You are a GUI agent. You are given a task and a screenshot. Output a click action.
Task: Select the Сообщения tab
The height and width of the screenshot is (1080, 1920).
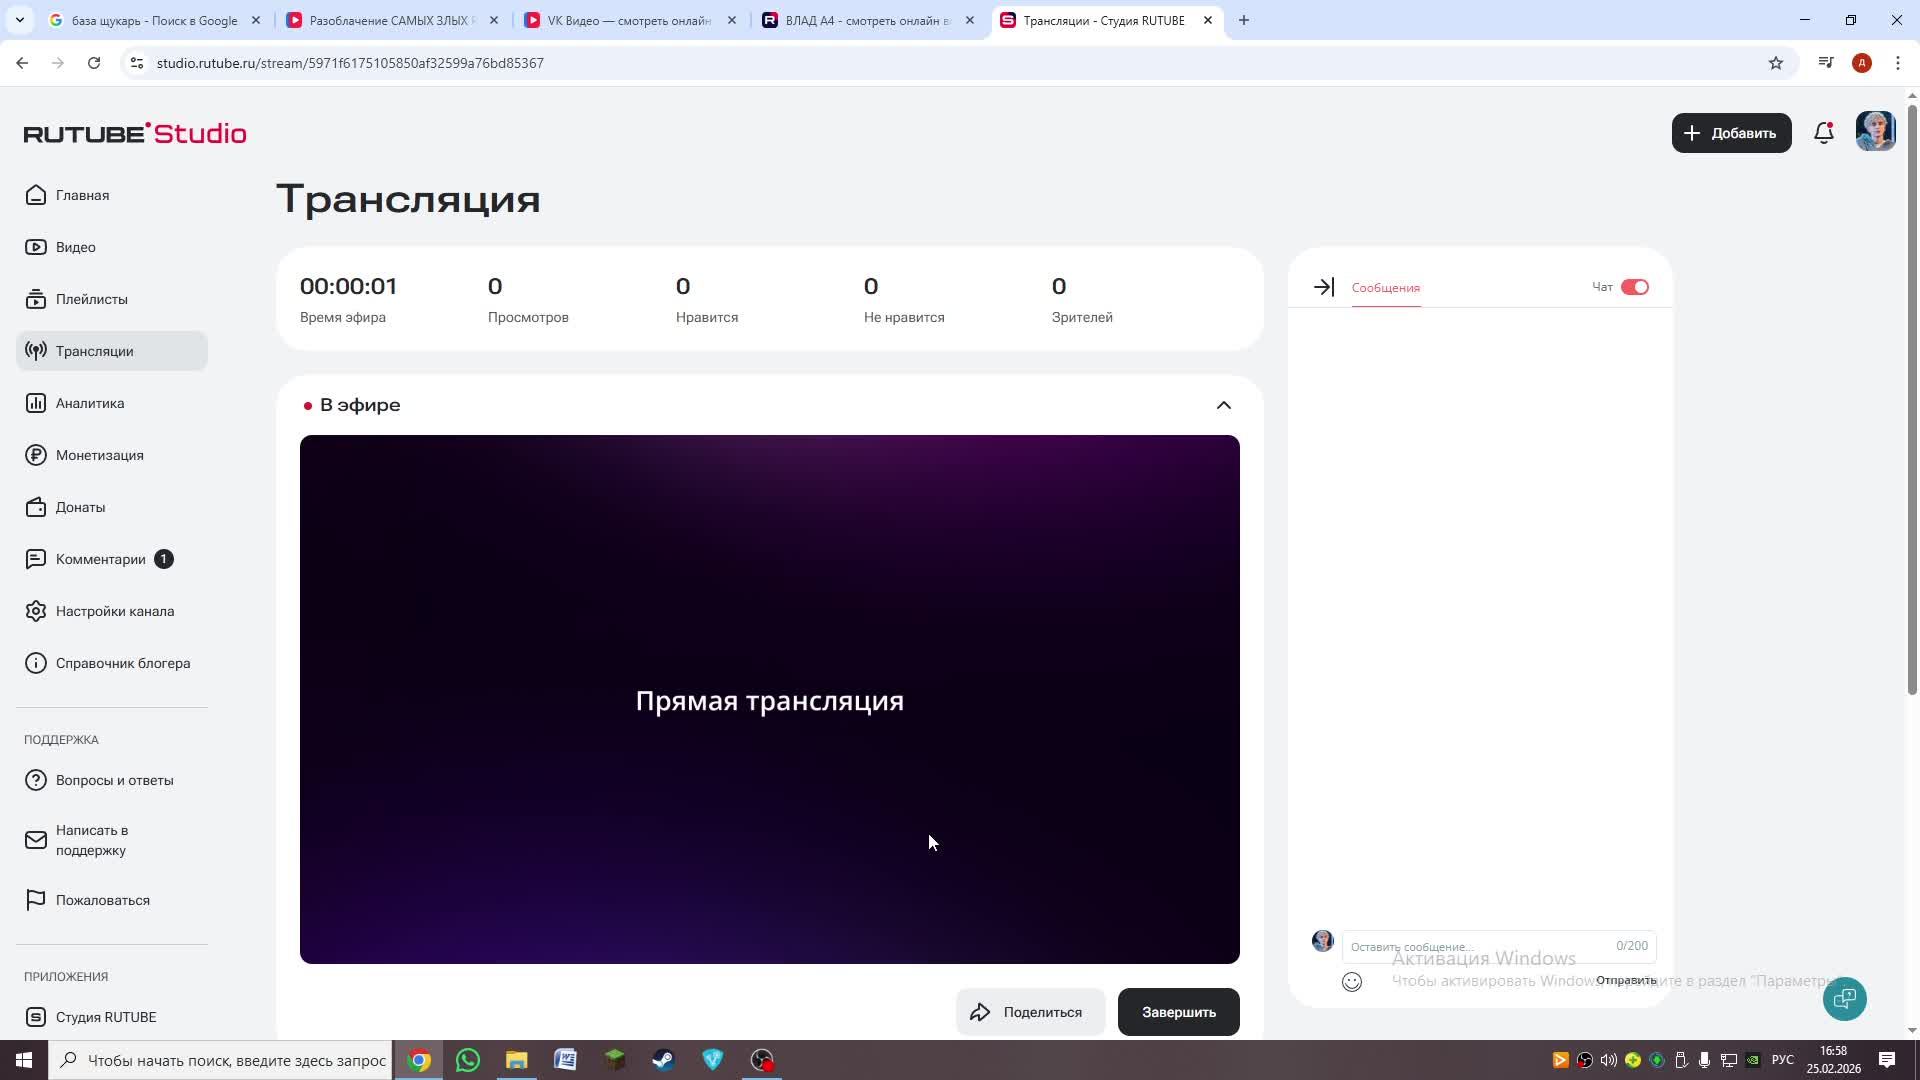[x=1385, y=288]
